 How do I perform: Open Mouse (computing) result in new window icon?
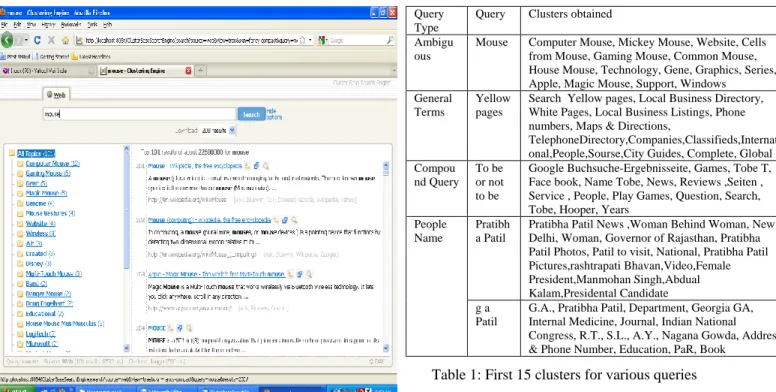[x=285, y=220]
